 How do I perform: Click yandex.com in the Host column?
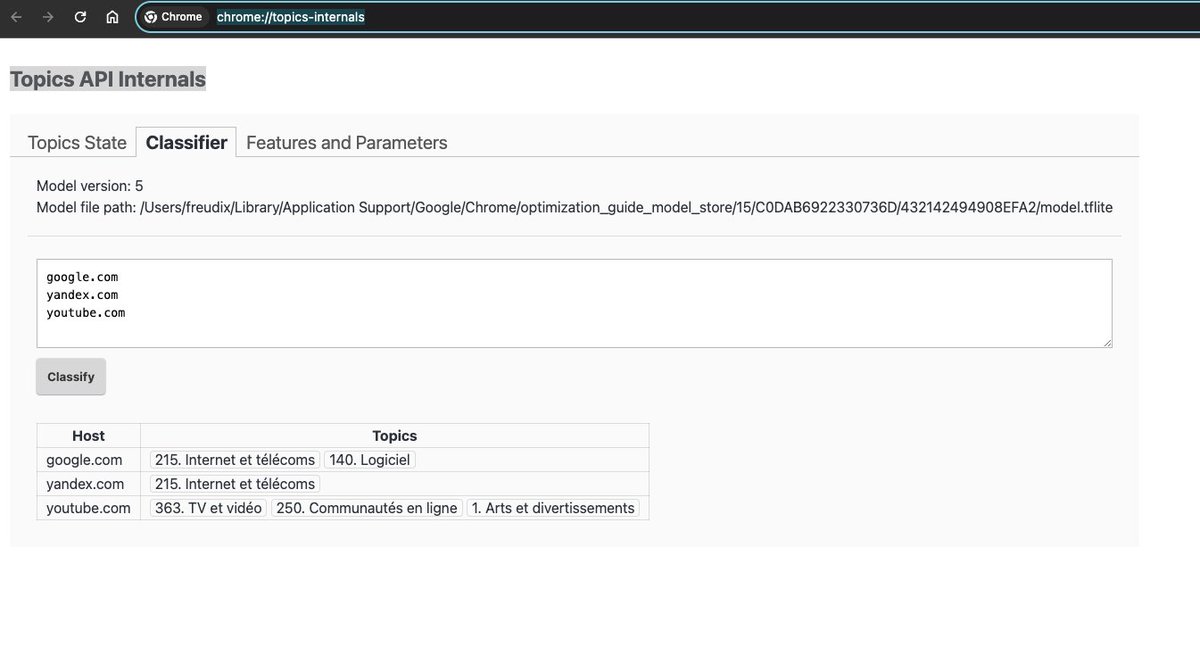click(85, 484)
